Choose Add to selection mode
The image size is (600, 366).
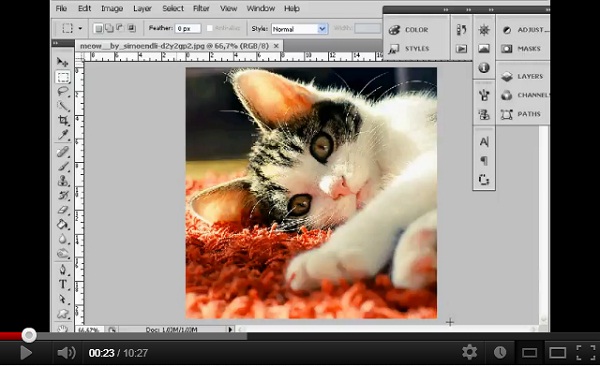pos(109,28)
